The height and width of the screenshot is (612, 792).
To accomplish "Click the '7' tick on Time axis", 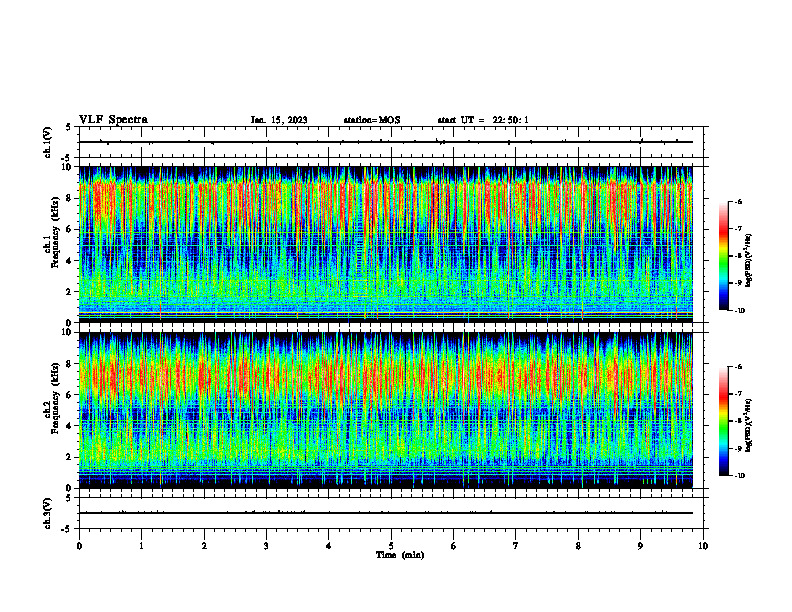I will 516,546.
